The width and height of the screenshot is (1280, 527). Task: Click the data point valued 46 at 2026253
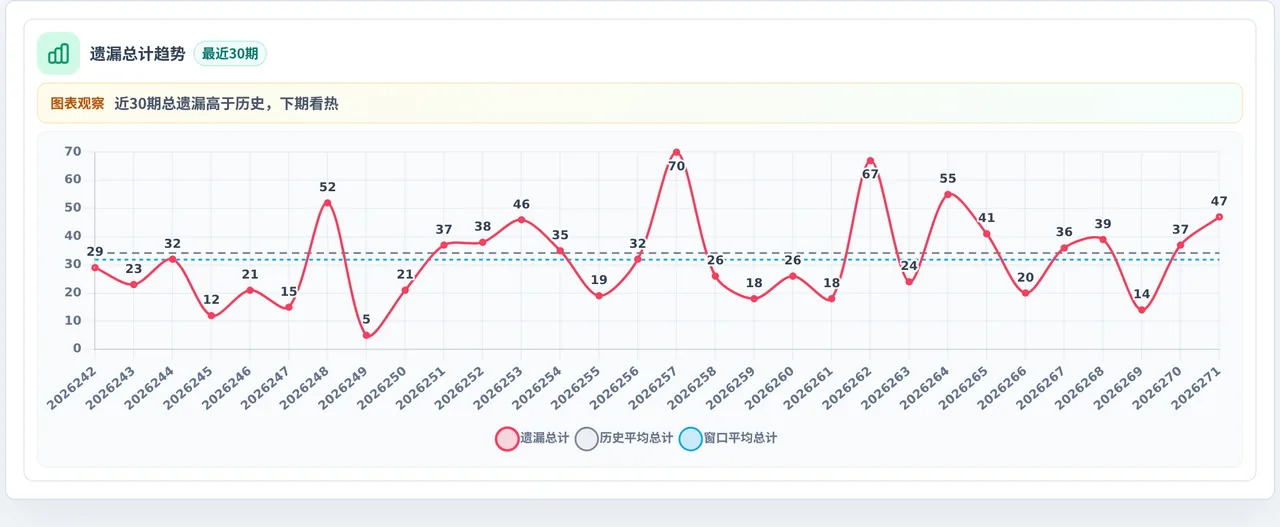(x=521, y=219)
